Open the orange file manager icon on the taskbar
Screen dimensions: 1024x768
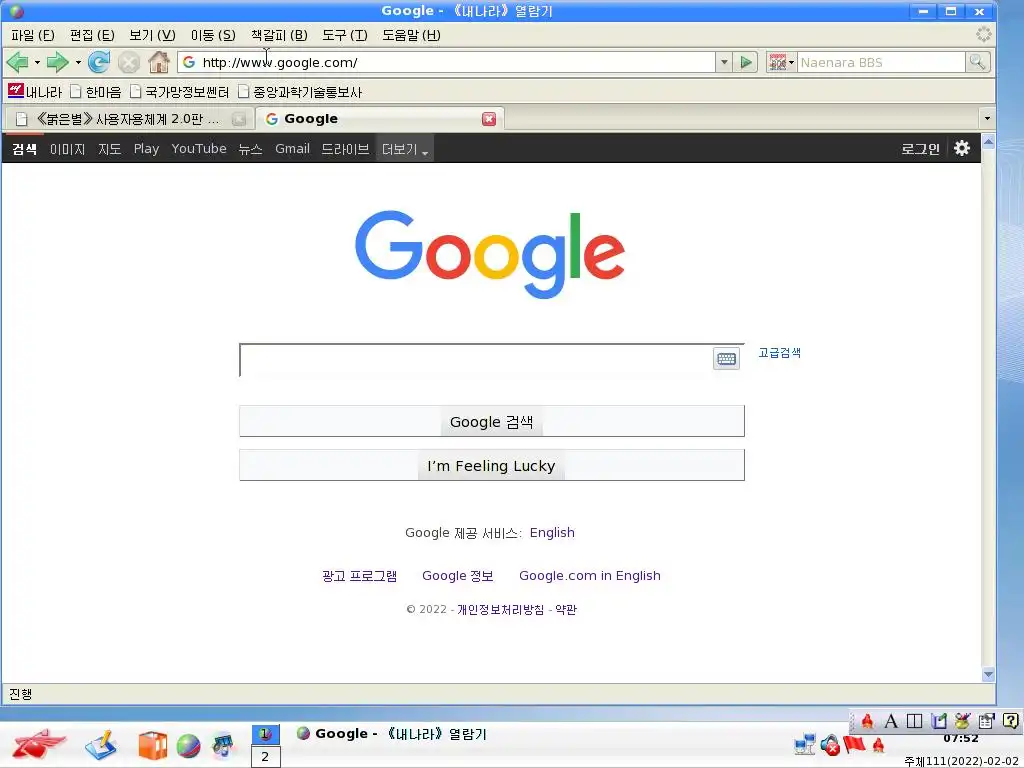tap(152, 746)
